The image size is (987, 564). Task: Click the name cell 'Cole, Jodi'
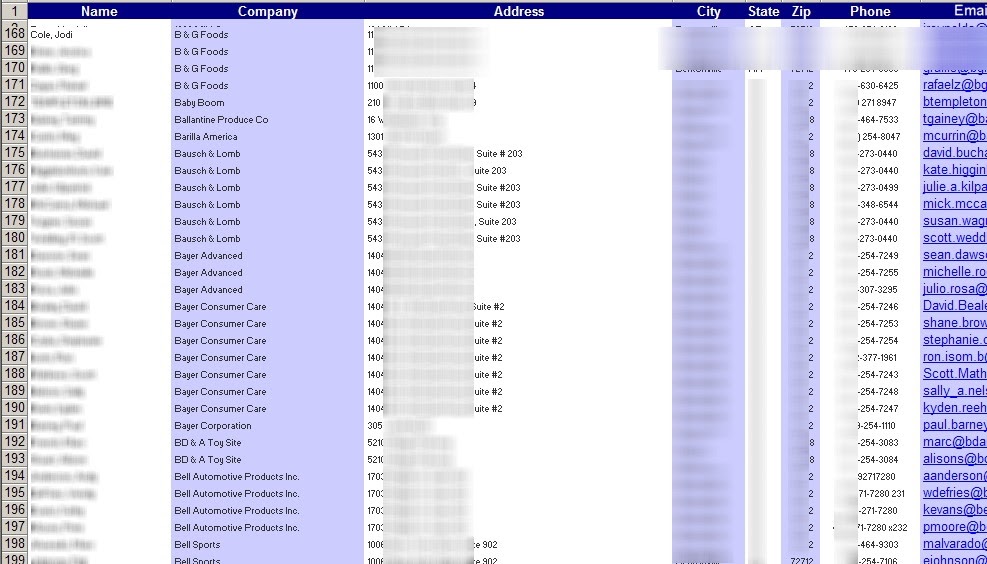click(52, 35)
